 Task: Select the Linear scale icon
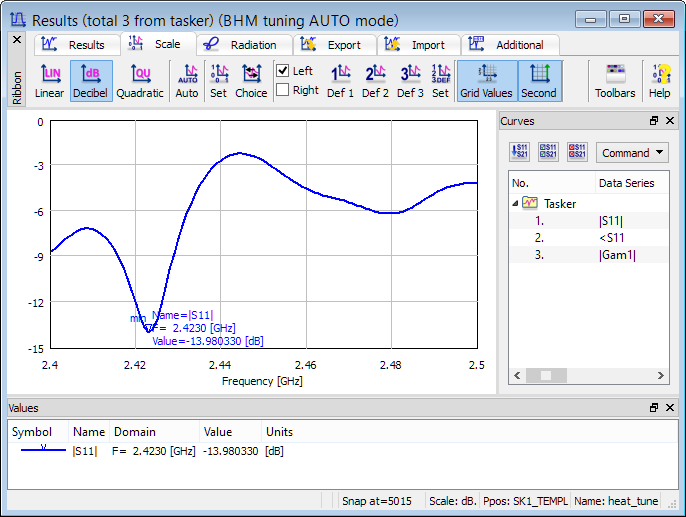point(49,80)
